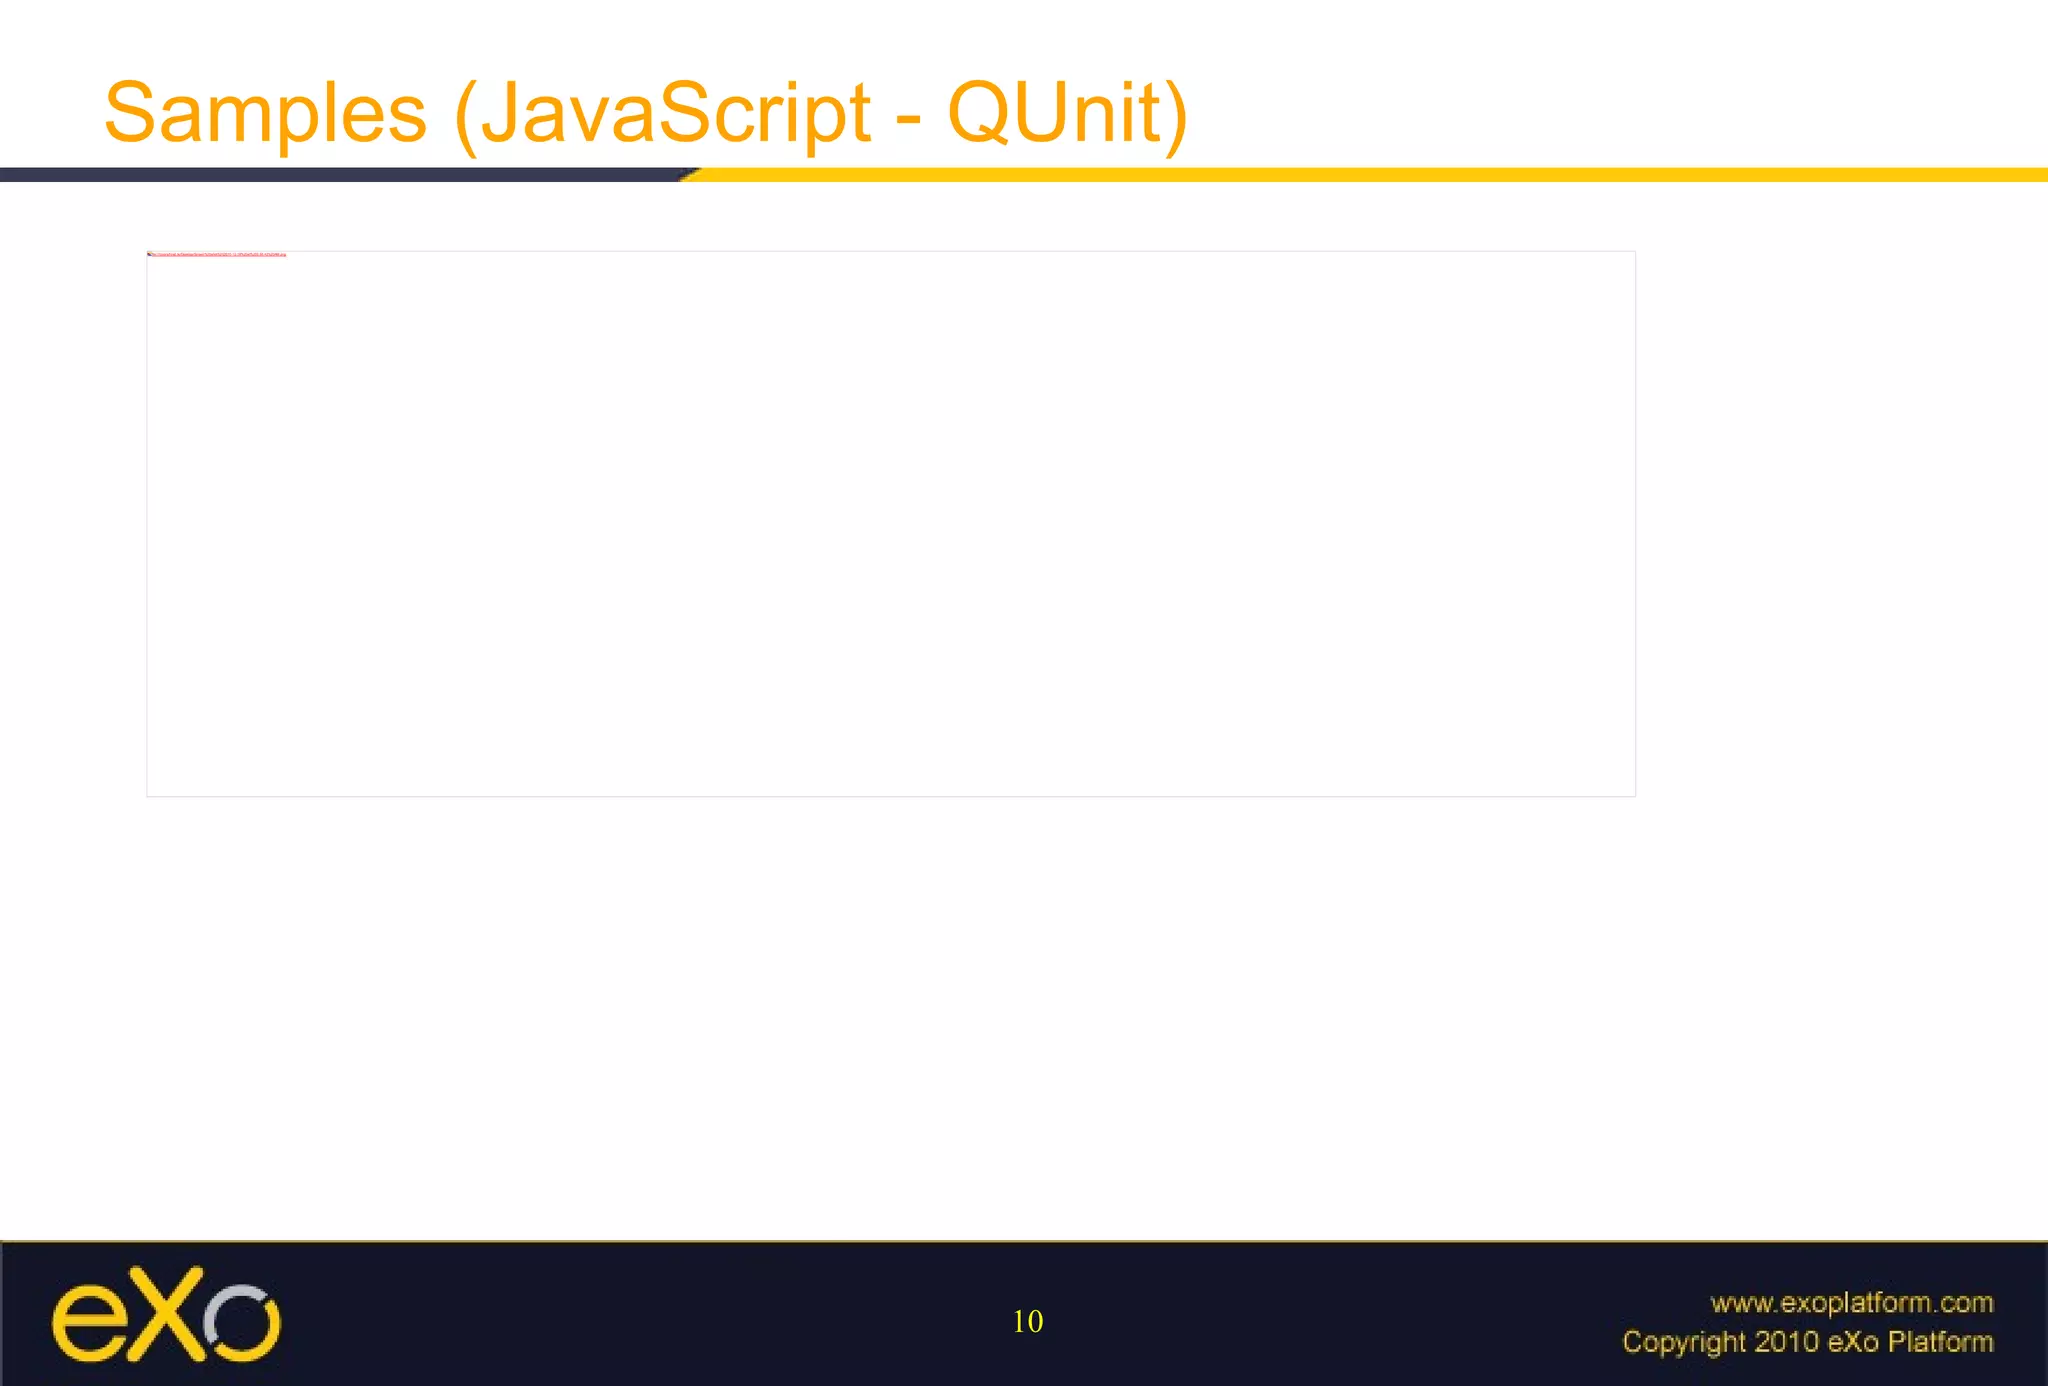Screen dimensions: 2048x1386
Task: Click the empty image placeholder frame center
Action: tap(890, 524)
